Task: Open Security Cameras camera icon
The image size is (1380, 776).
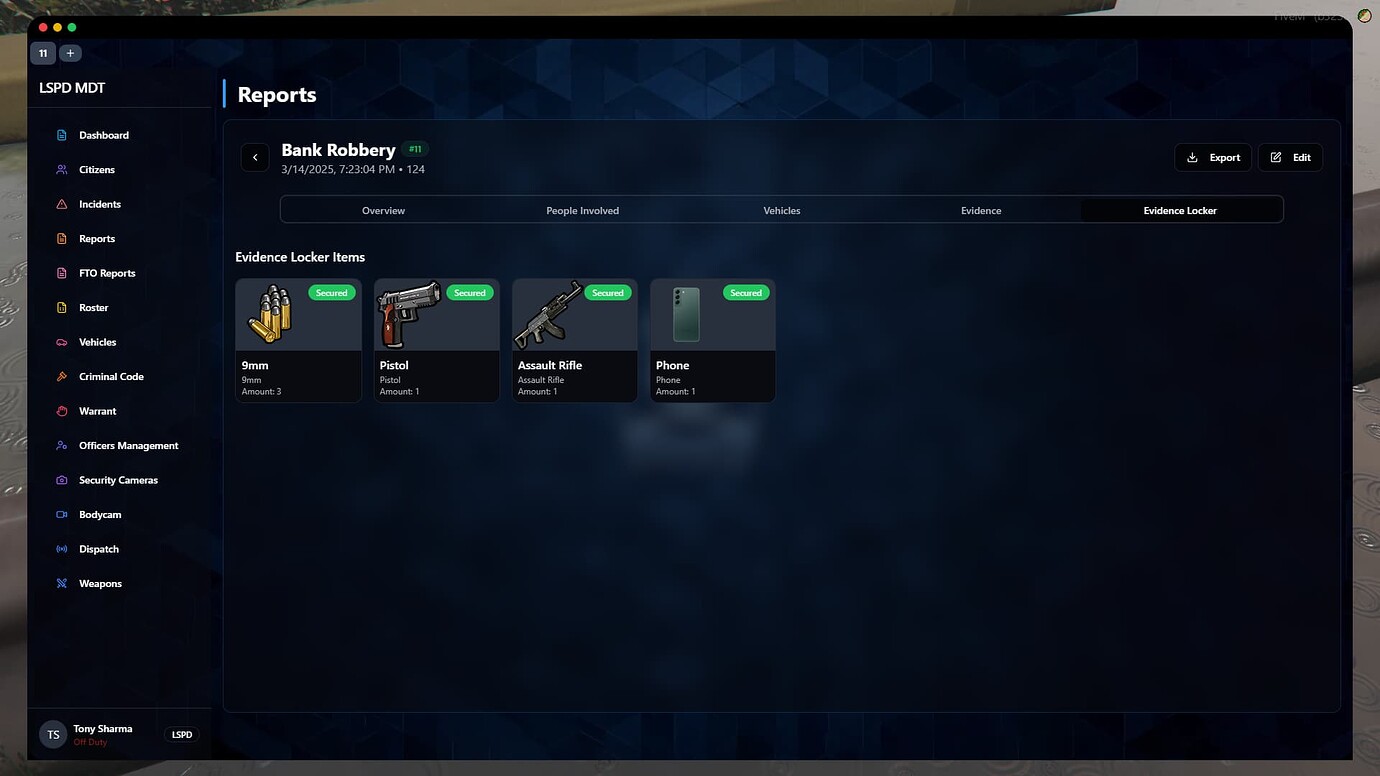Action: click(62, 480)
